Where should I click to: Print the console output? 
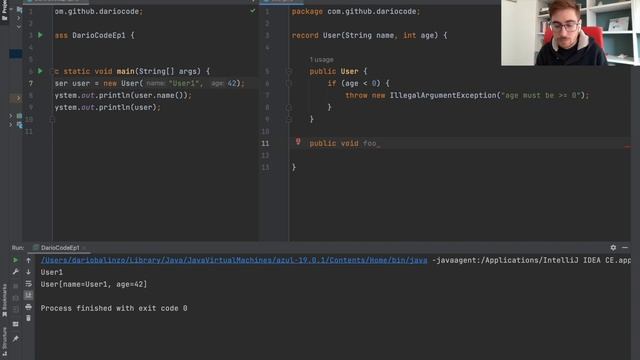[28, 307]
